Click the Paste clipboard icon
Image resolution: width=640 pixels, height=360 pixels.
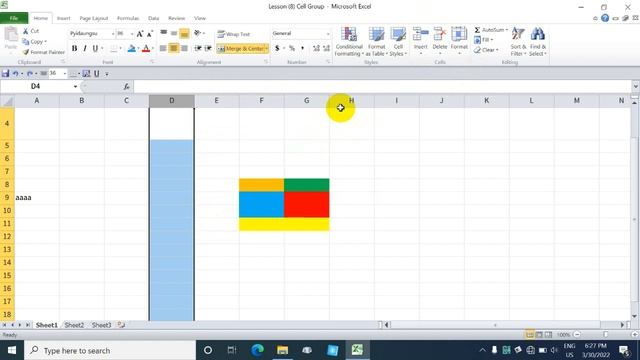coord(11,35)
